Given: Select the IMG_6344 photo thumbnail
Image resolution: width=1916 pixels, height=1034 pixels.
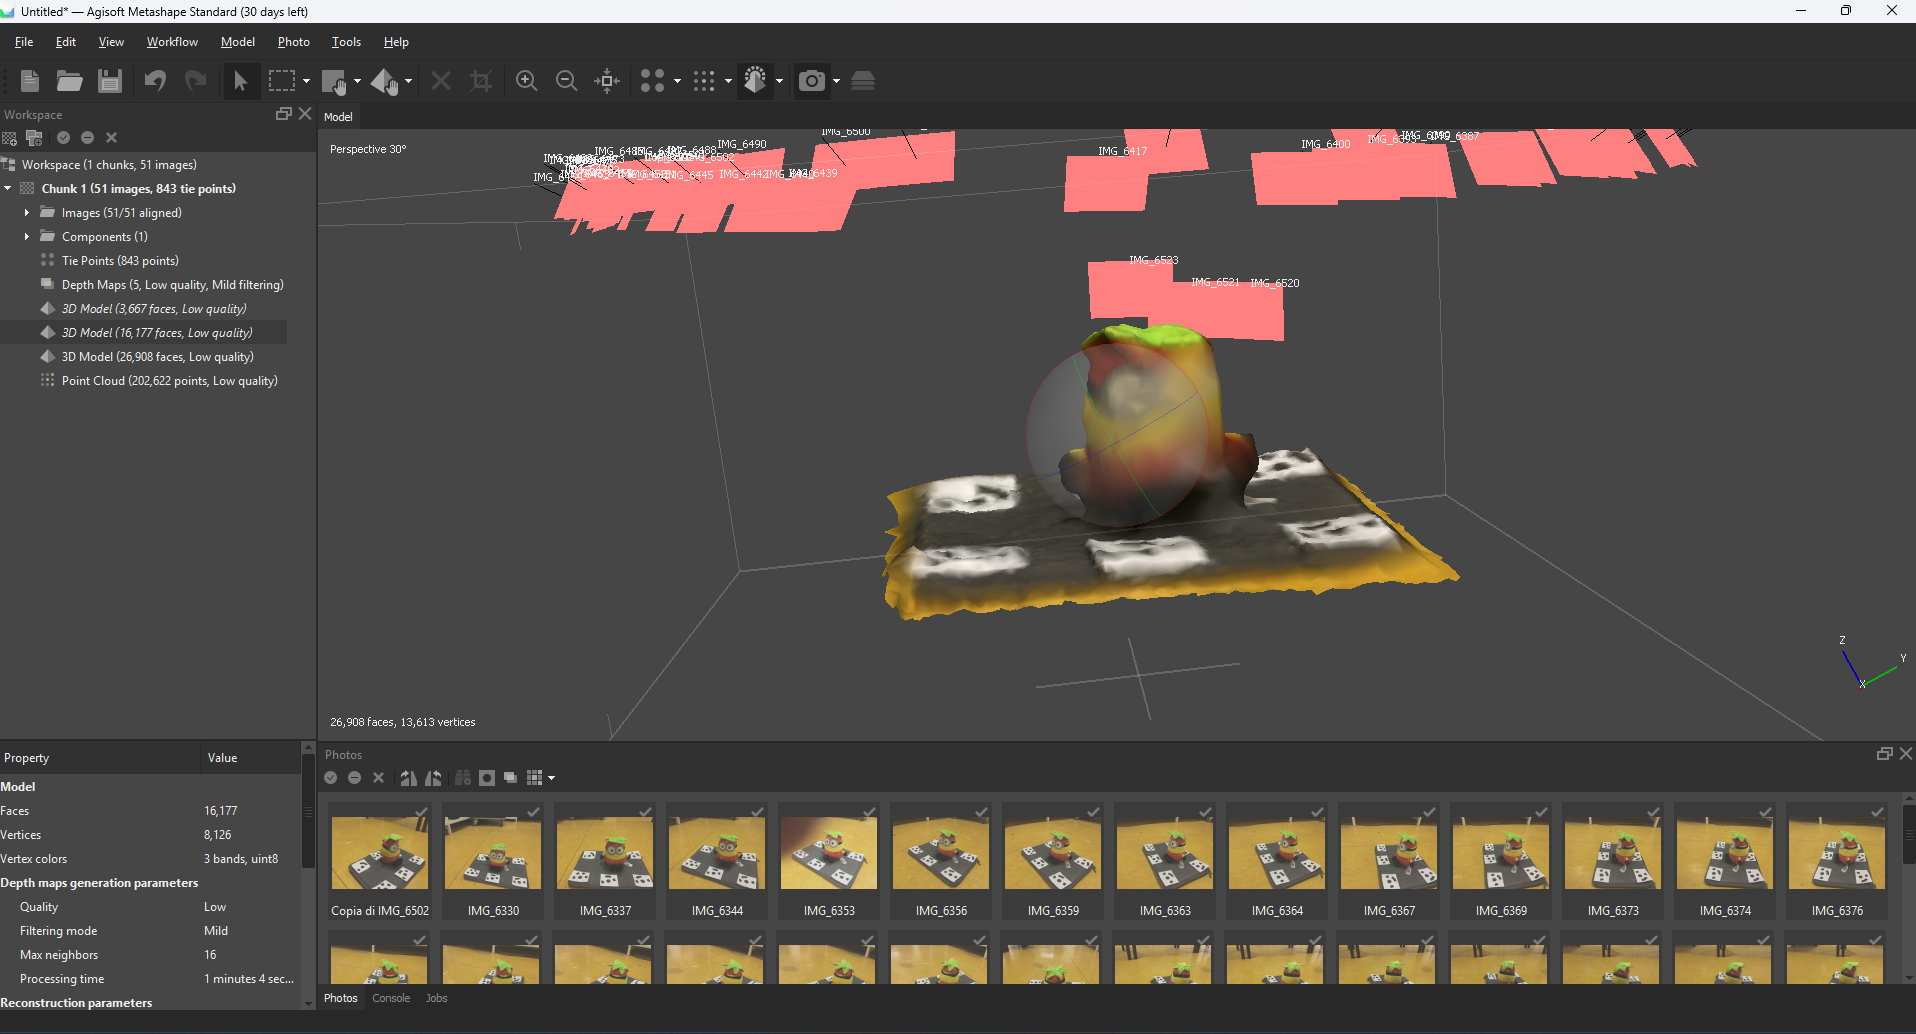Looking at the screenshot, I should 716,860.
